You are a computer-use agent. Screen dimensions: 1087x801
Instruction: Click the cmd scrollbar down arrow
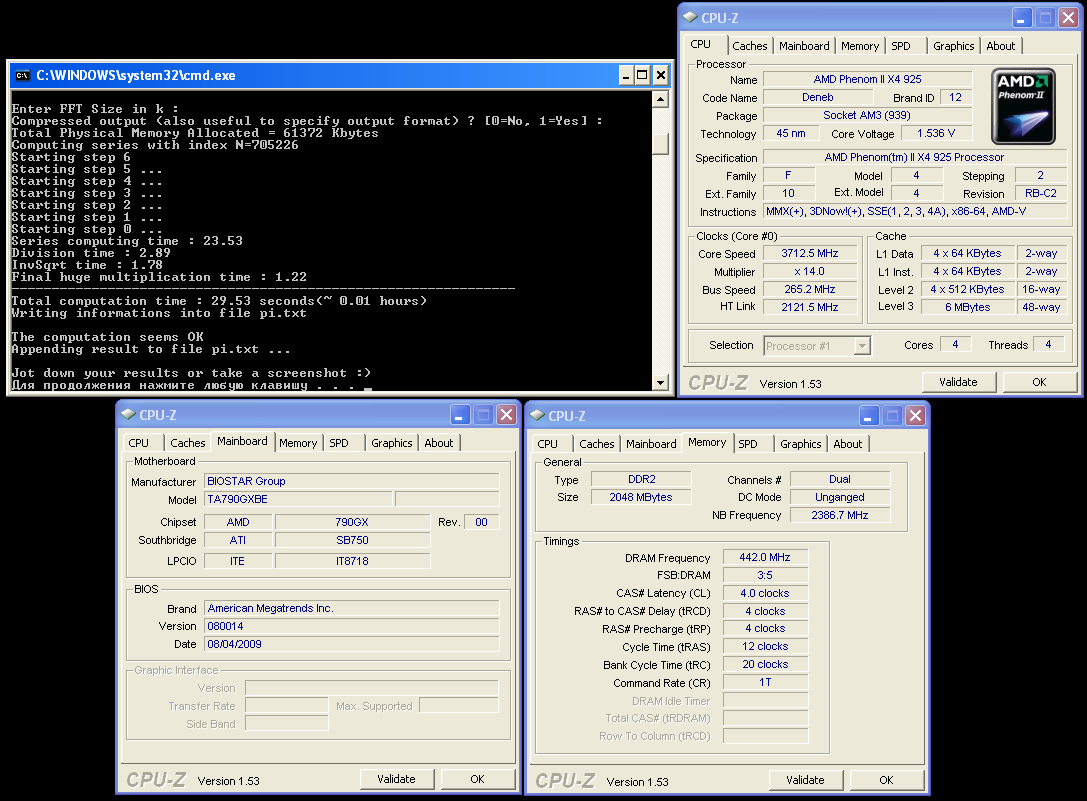661,382
